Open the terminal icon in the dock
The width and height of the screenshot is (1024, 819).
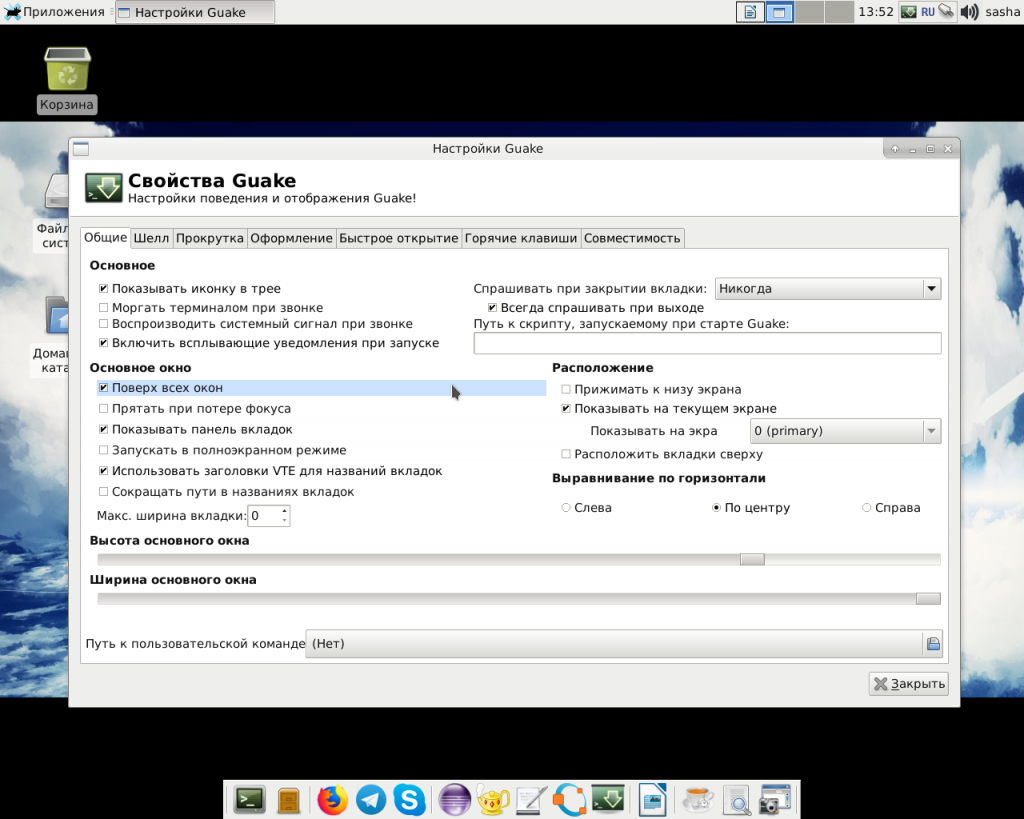[249, 799]
